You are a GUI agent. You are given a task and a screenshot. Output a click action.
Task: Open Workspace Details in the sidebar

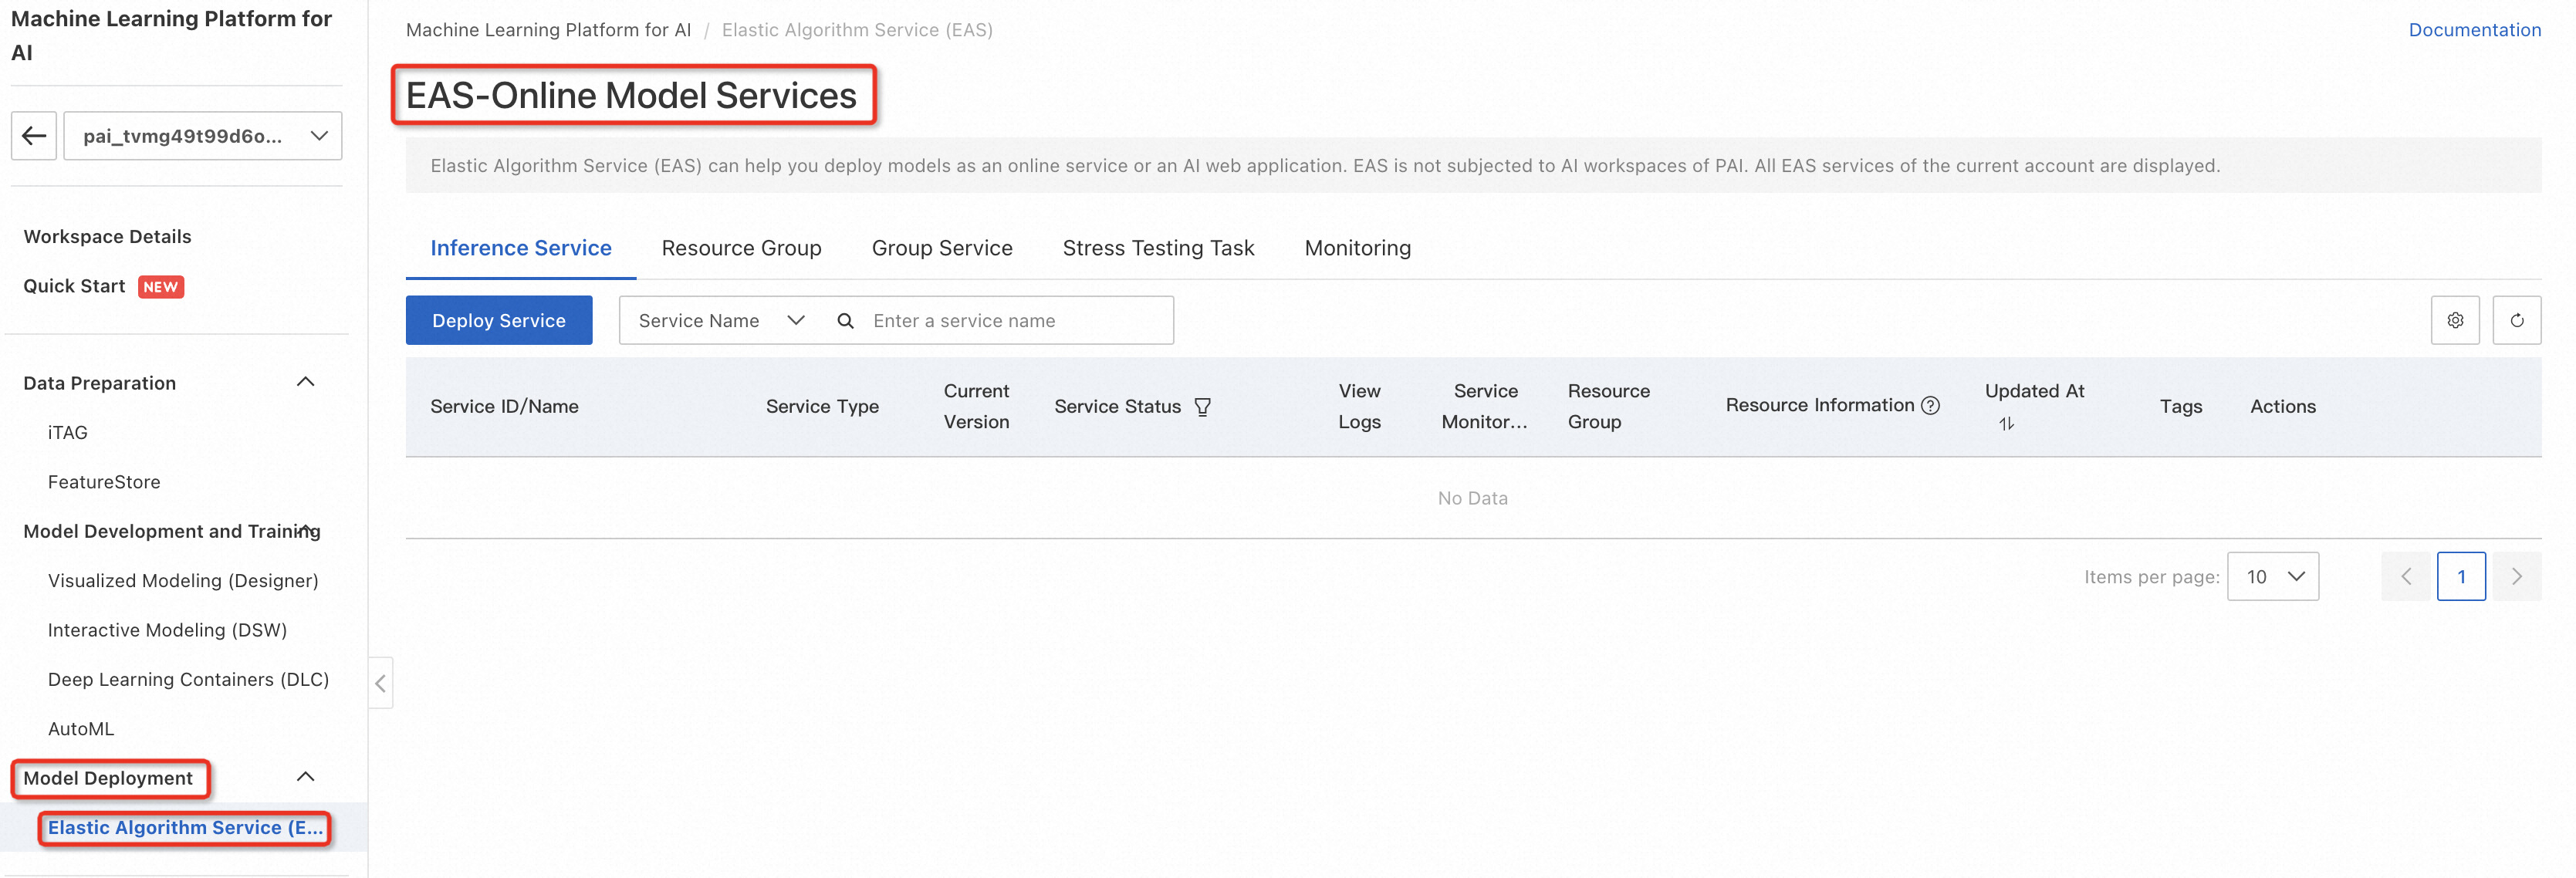pos(107,237)
